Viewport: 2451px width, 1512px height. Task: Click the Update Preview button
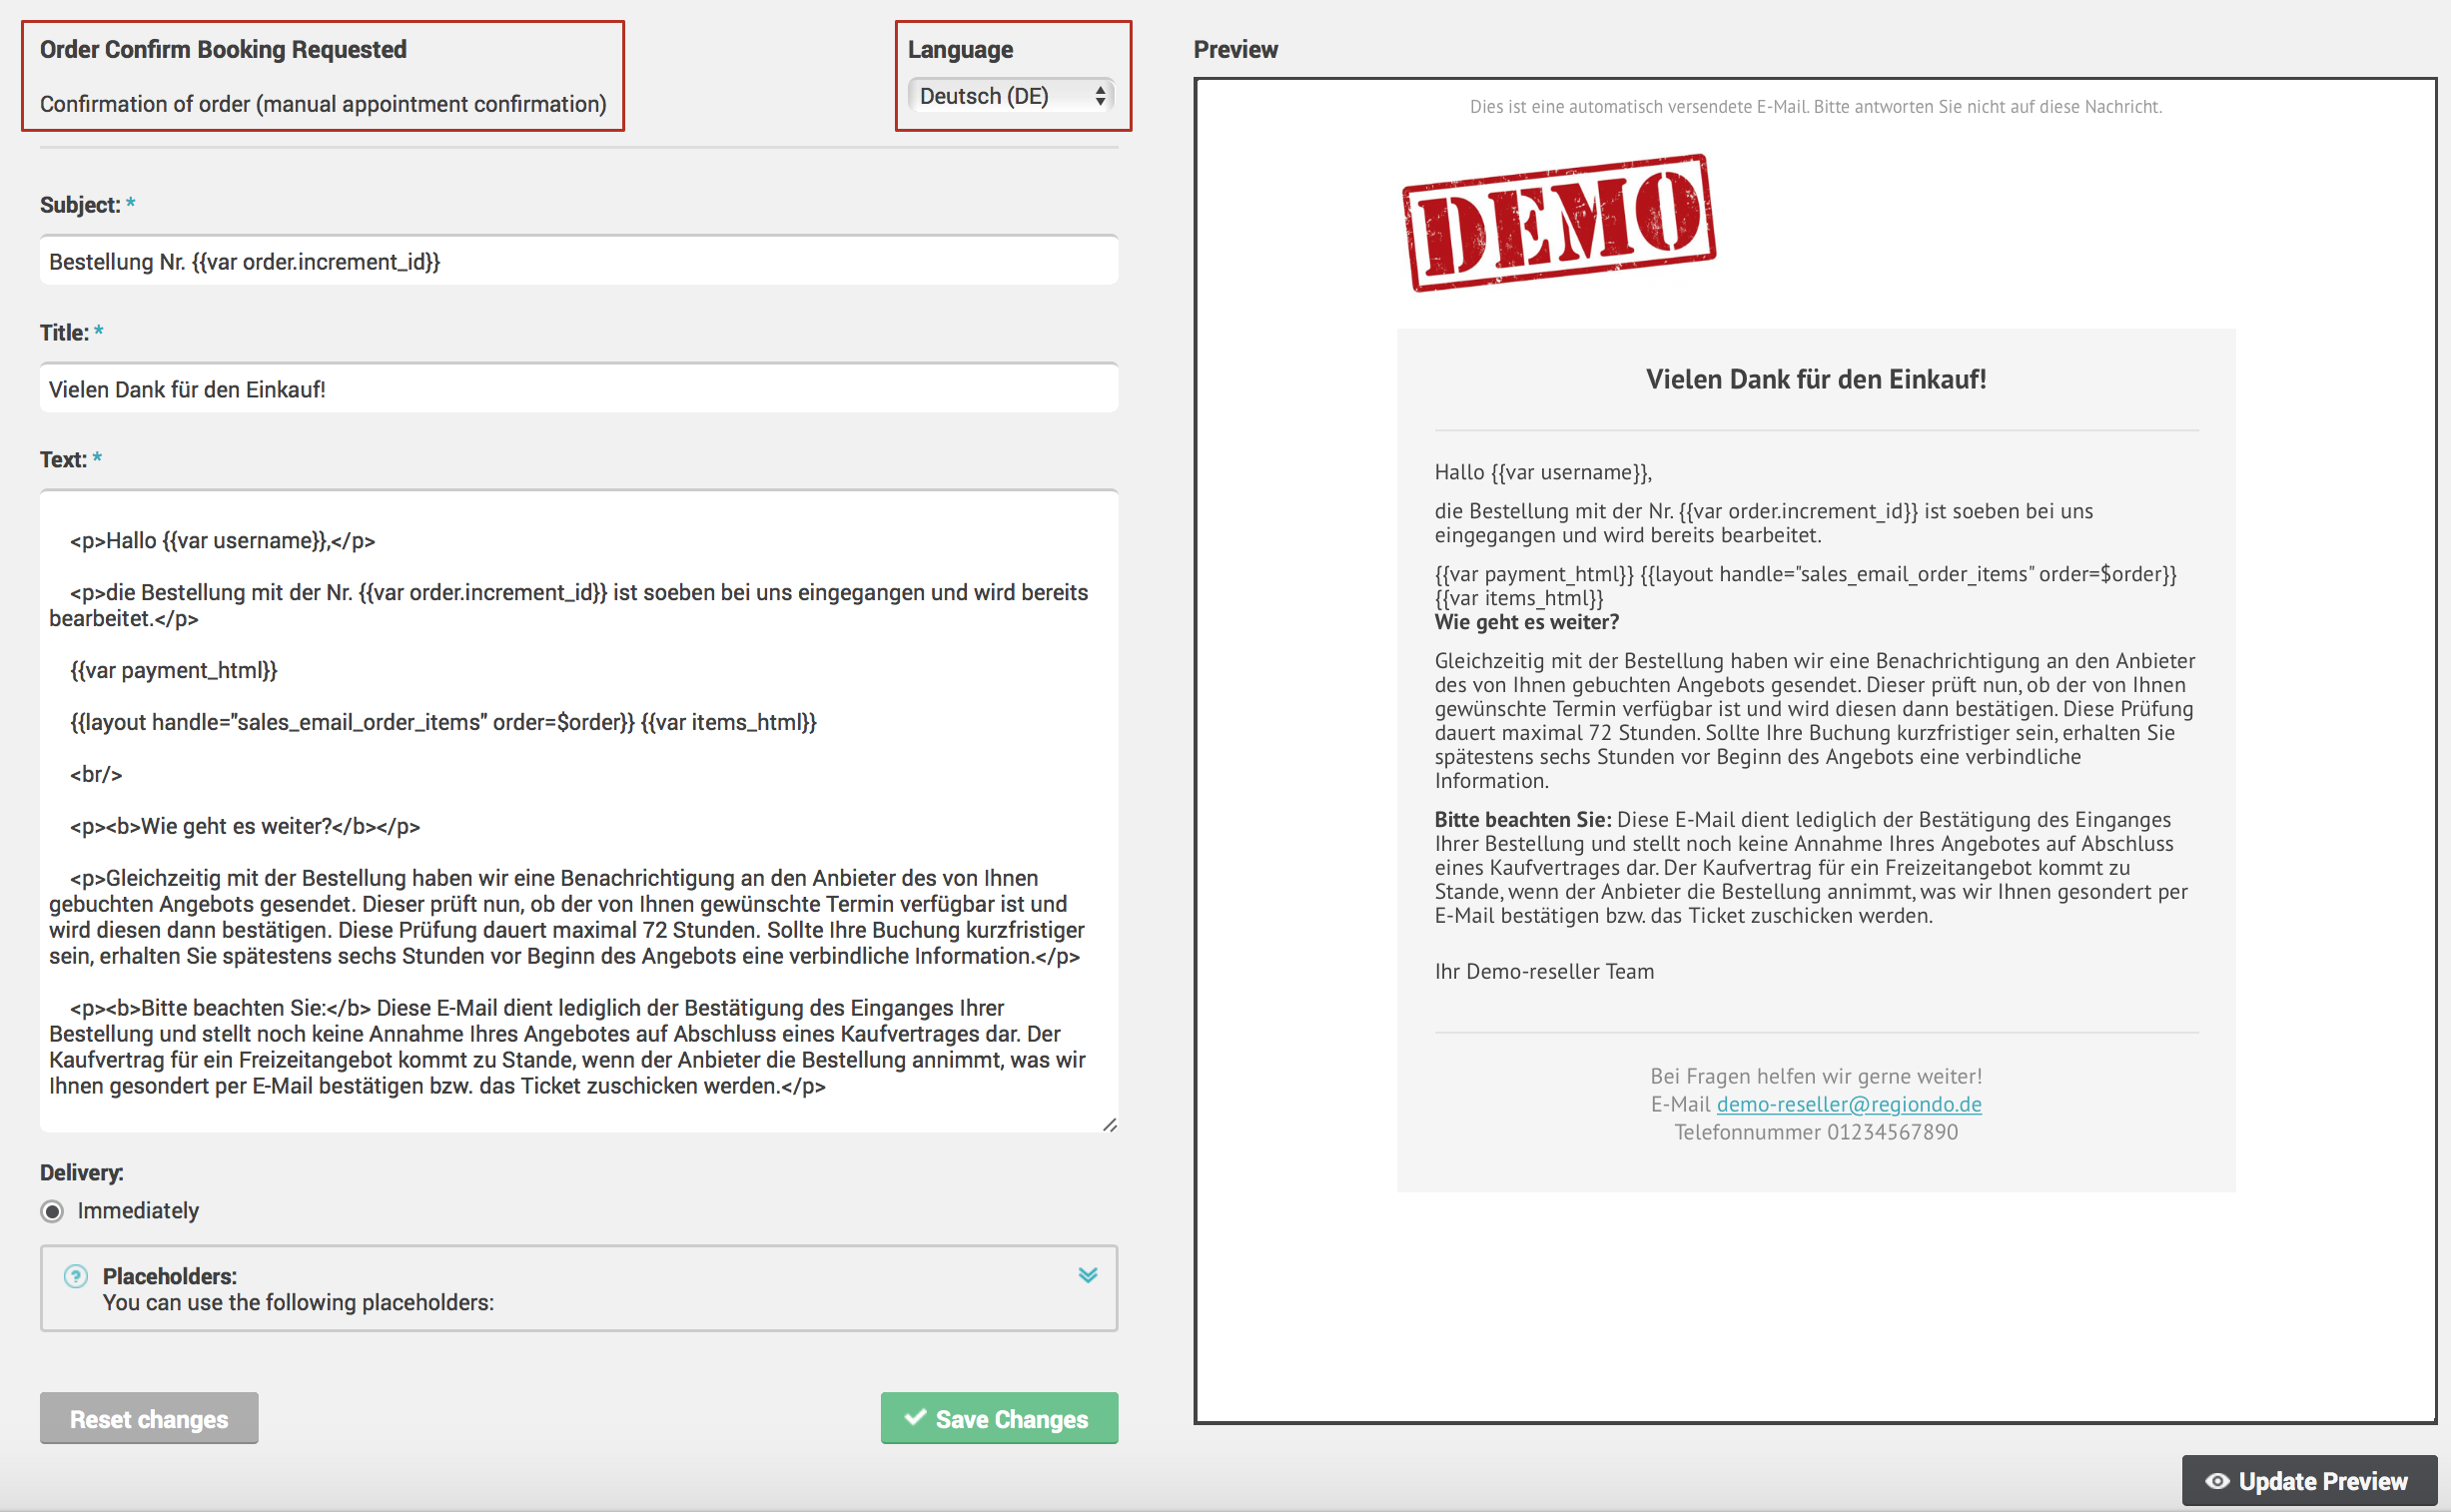2309,1481
